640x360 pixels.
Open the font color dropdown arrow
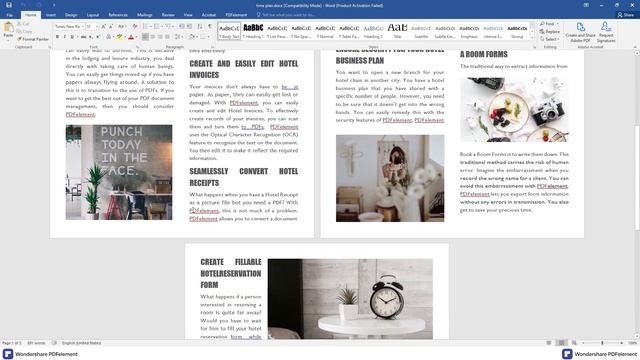click(137, 37)
